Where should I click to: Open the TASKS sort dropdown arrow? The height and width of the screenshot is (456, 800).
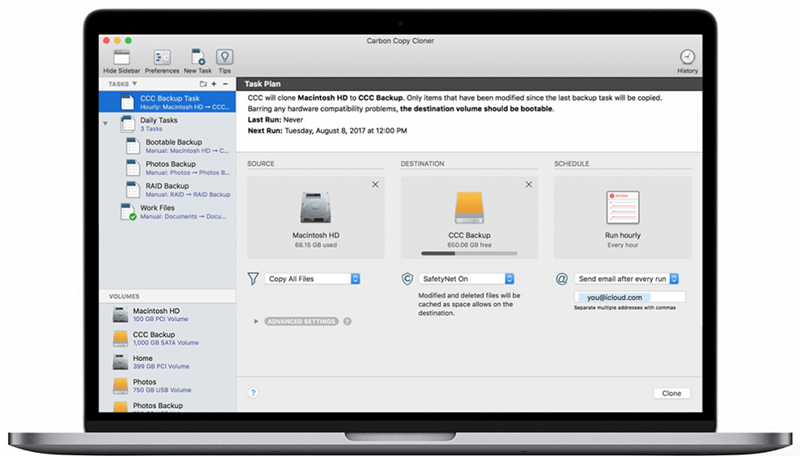[x=135, y=84]
